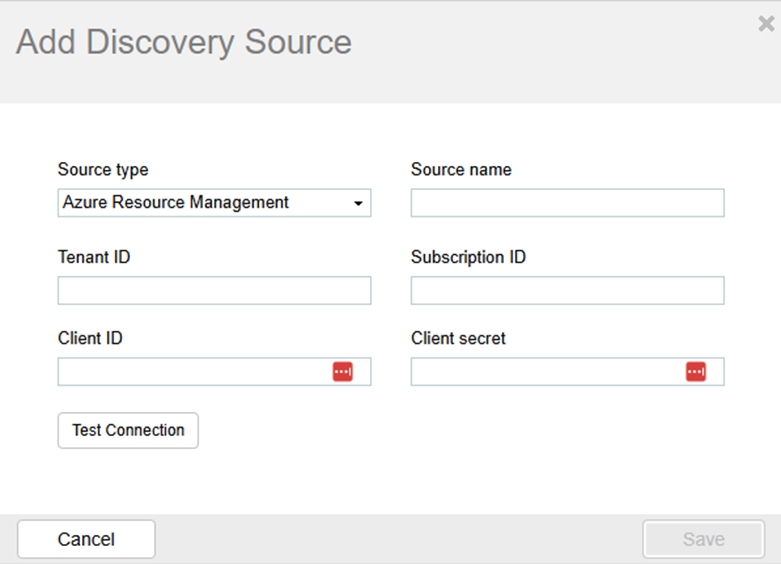Open the Source type dropdown arrow

click(358, 204)
